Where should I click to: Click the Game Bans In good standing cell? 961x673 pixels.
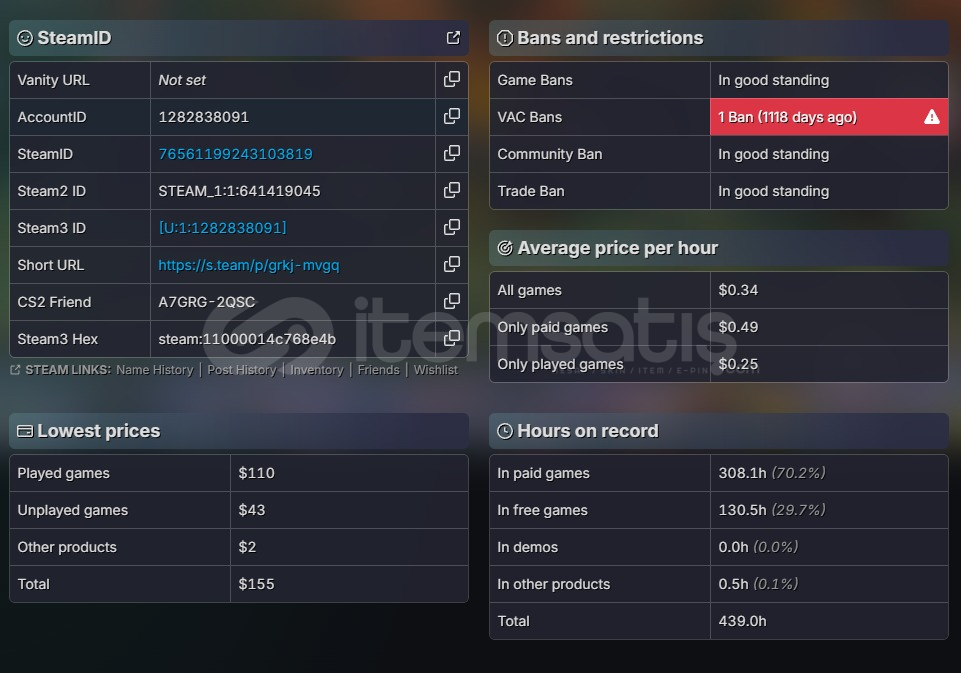pyautogui.click(x=829, y=80)
